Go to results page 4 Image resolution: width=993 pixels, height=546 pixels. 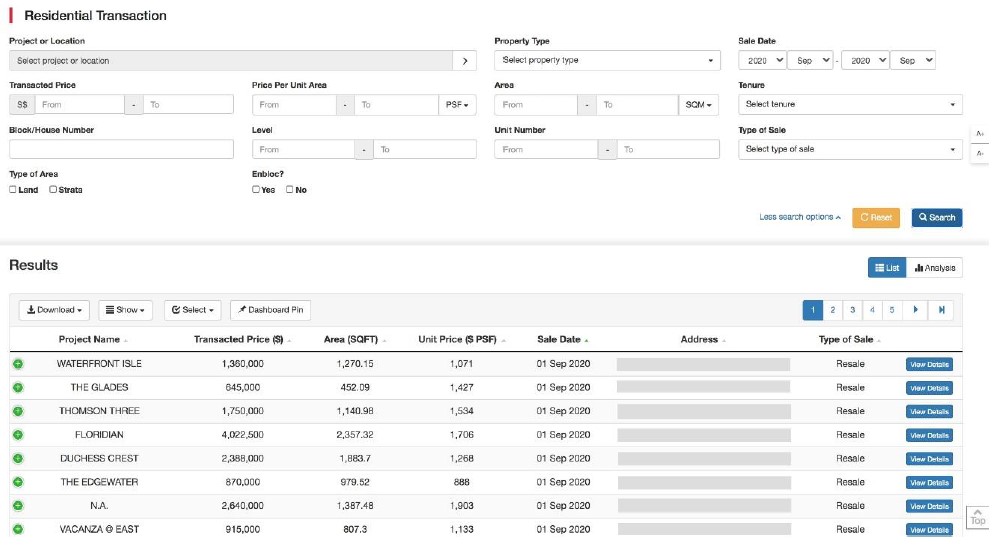(x=872, y=310)
